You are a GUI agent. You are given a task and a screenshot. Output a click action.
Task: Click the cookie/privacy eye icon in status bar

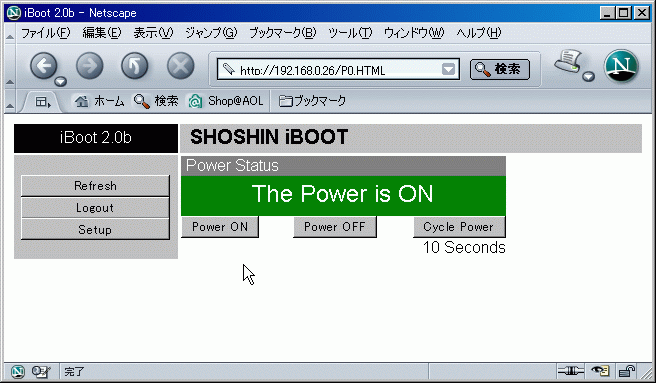click(600, 370)
